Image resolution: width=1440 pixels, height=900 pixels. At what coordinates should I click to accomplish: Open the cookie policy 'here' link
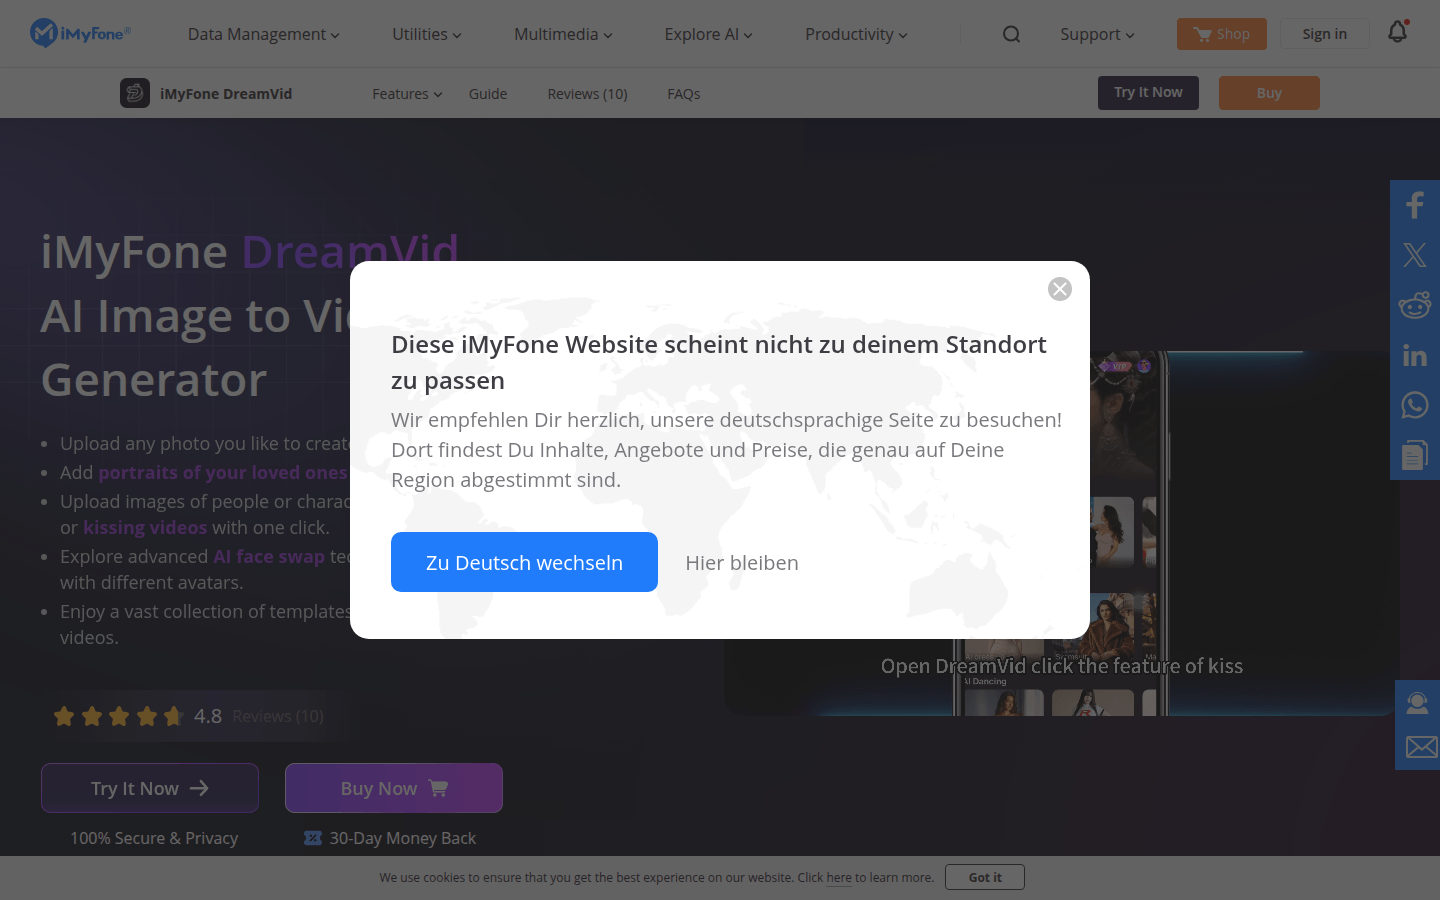(x=839, y=878)
